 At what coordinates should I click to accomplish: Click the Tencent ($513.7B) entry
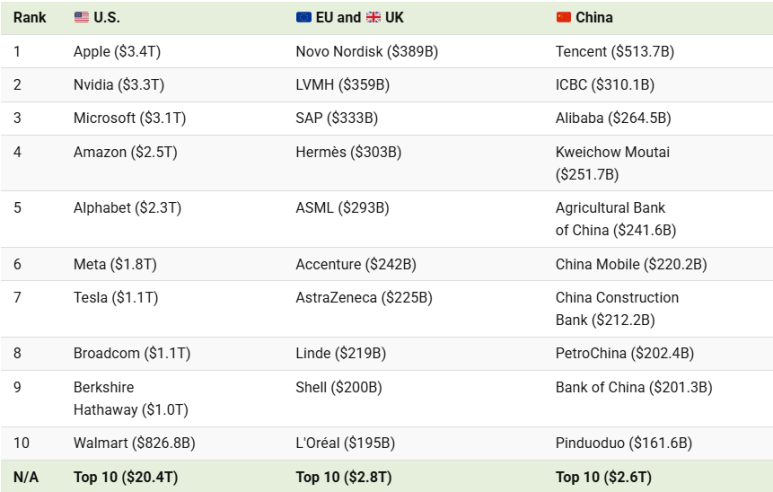tap(615, 51)
